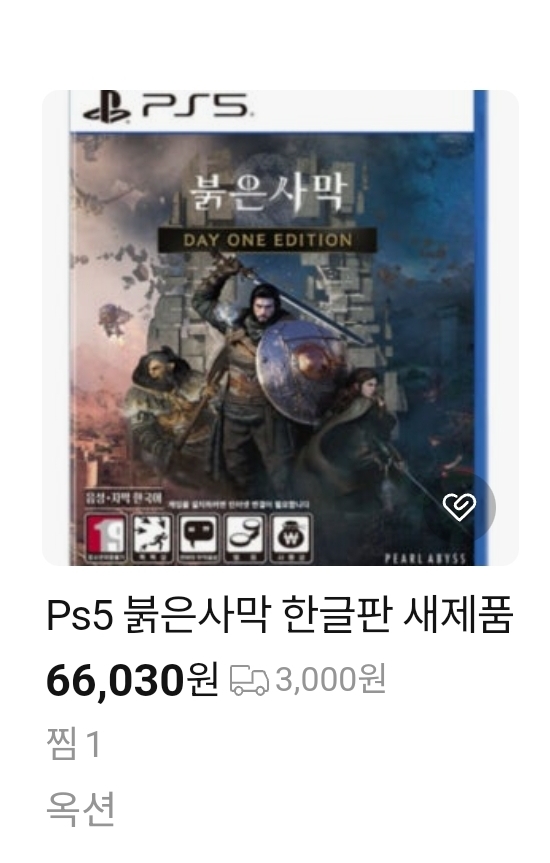Click the Pearl Abyss publisher logo
Image resolution: width=550 pixels, height=863 pixels.
pos(426,559)
